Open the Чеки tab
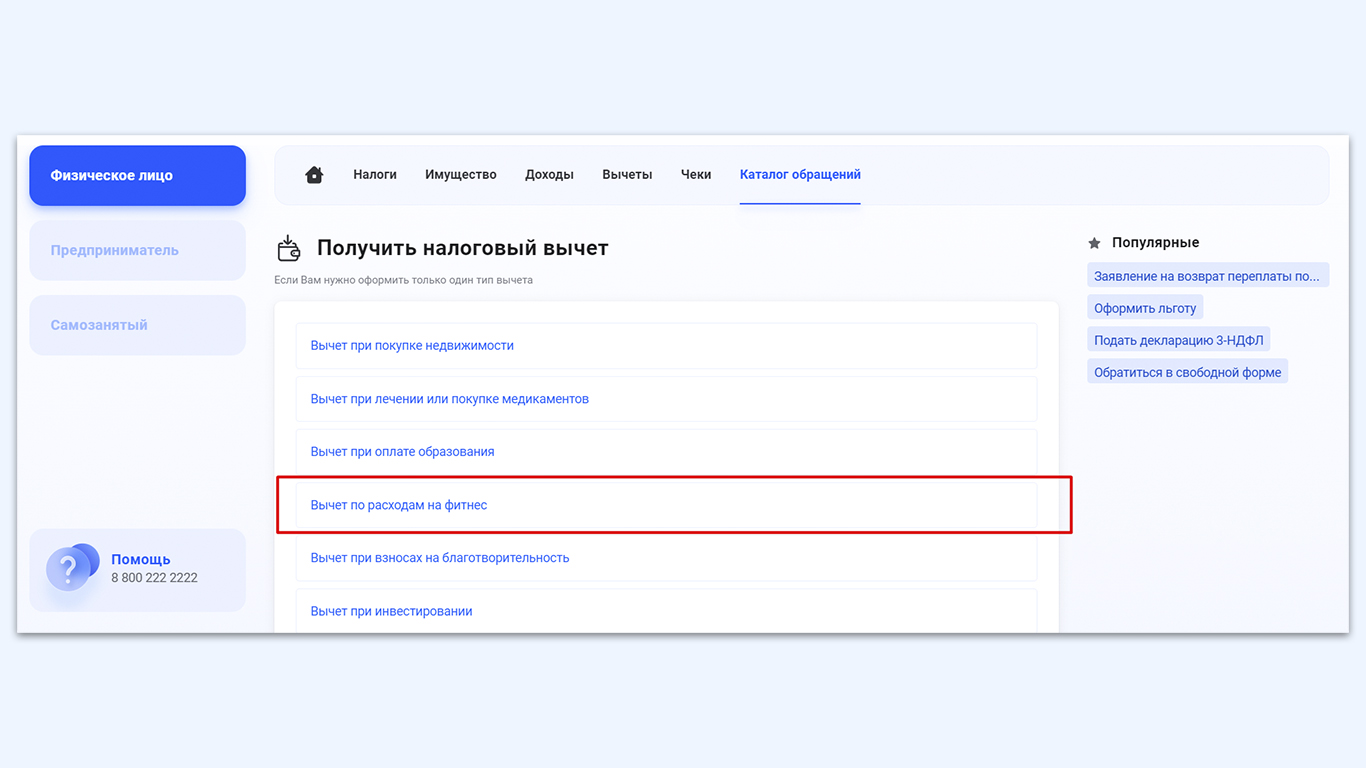Image resolution: width=1366 pixels, height=768 pixels. (x=696, y=175)
